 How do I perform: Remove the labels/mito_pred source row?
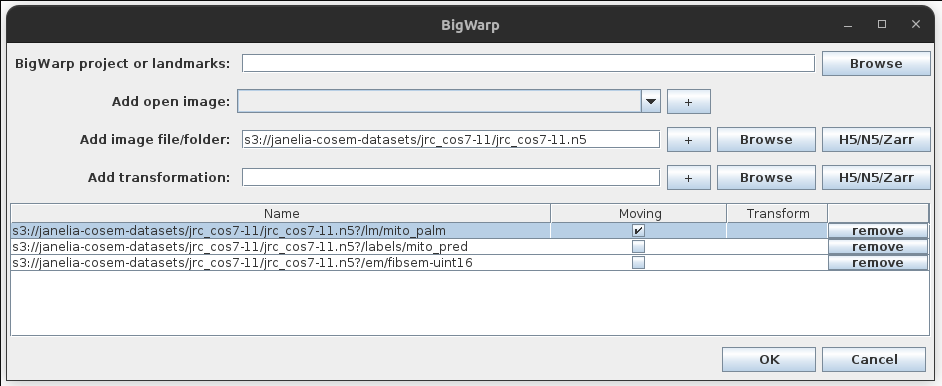(878, 247)
